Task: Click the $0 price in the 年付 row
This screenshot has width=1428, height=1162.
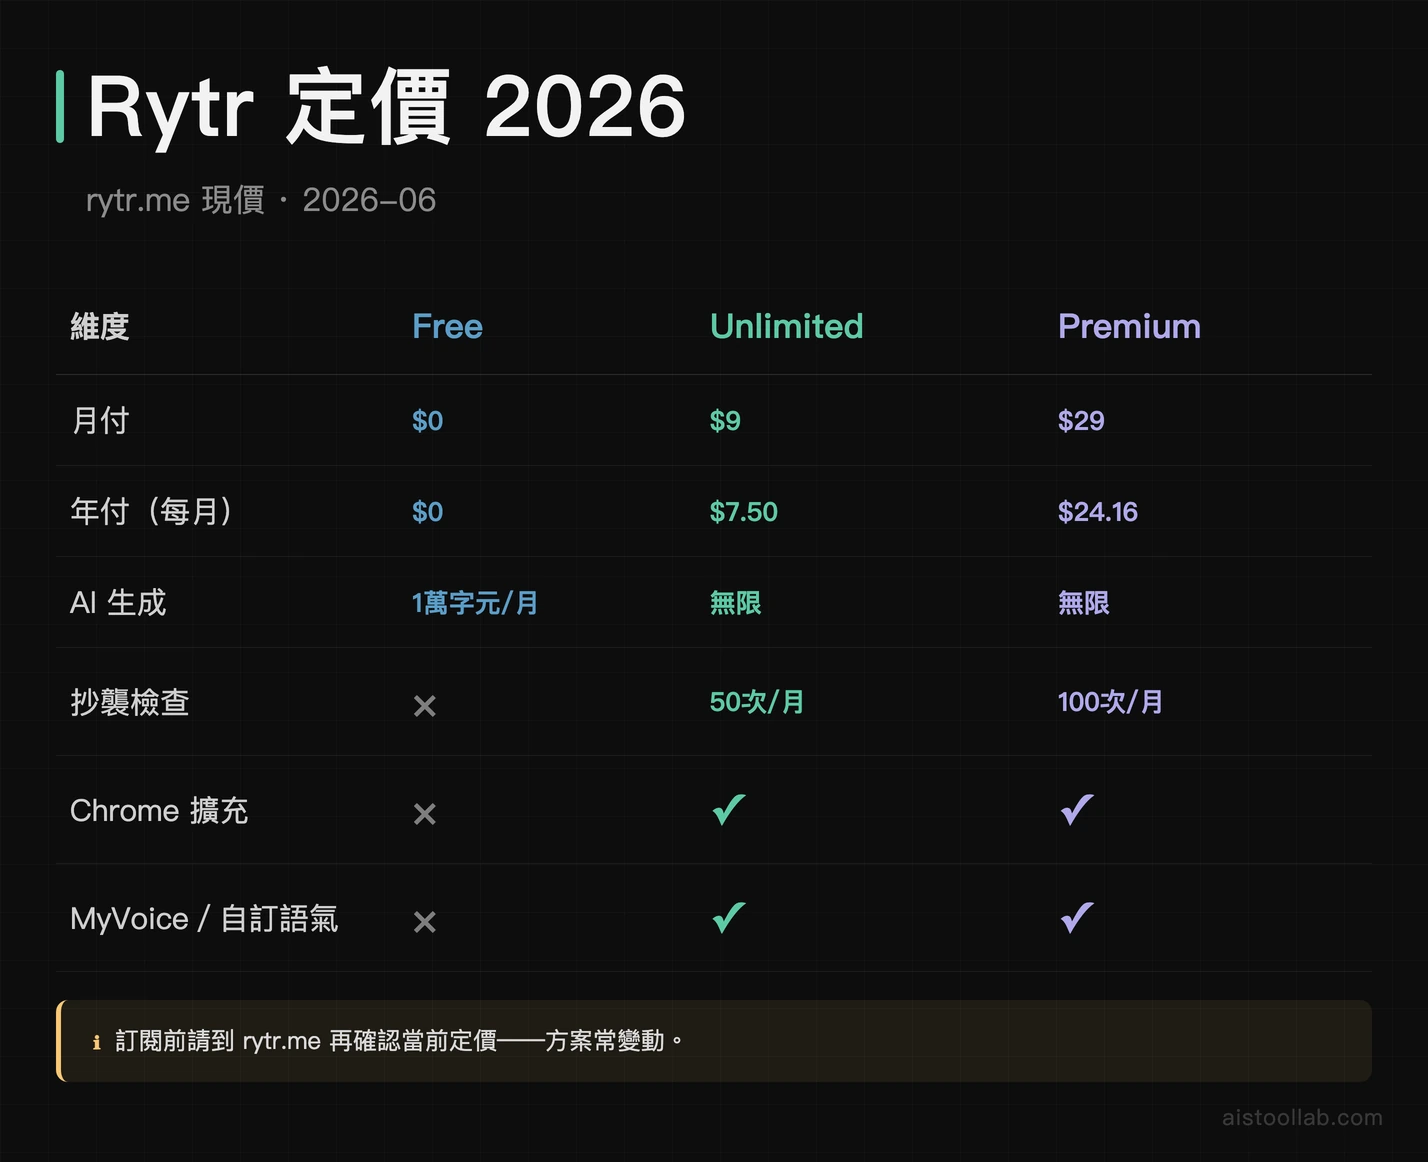Action: click(x=427, y=511)
